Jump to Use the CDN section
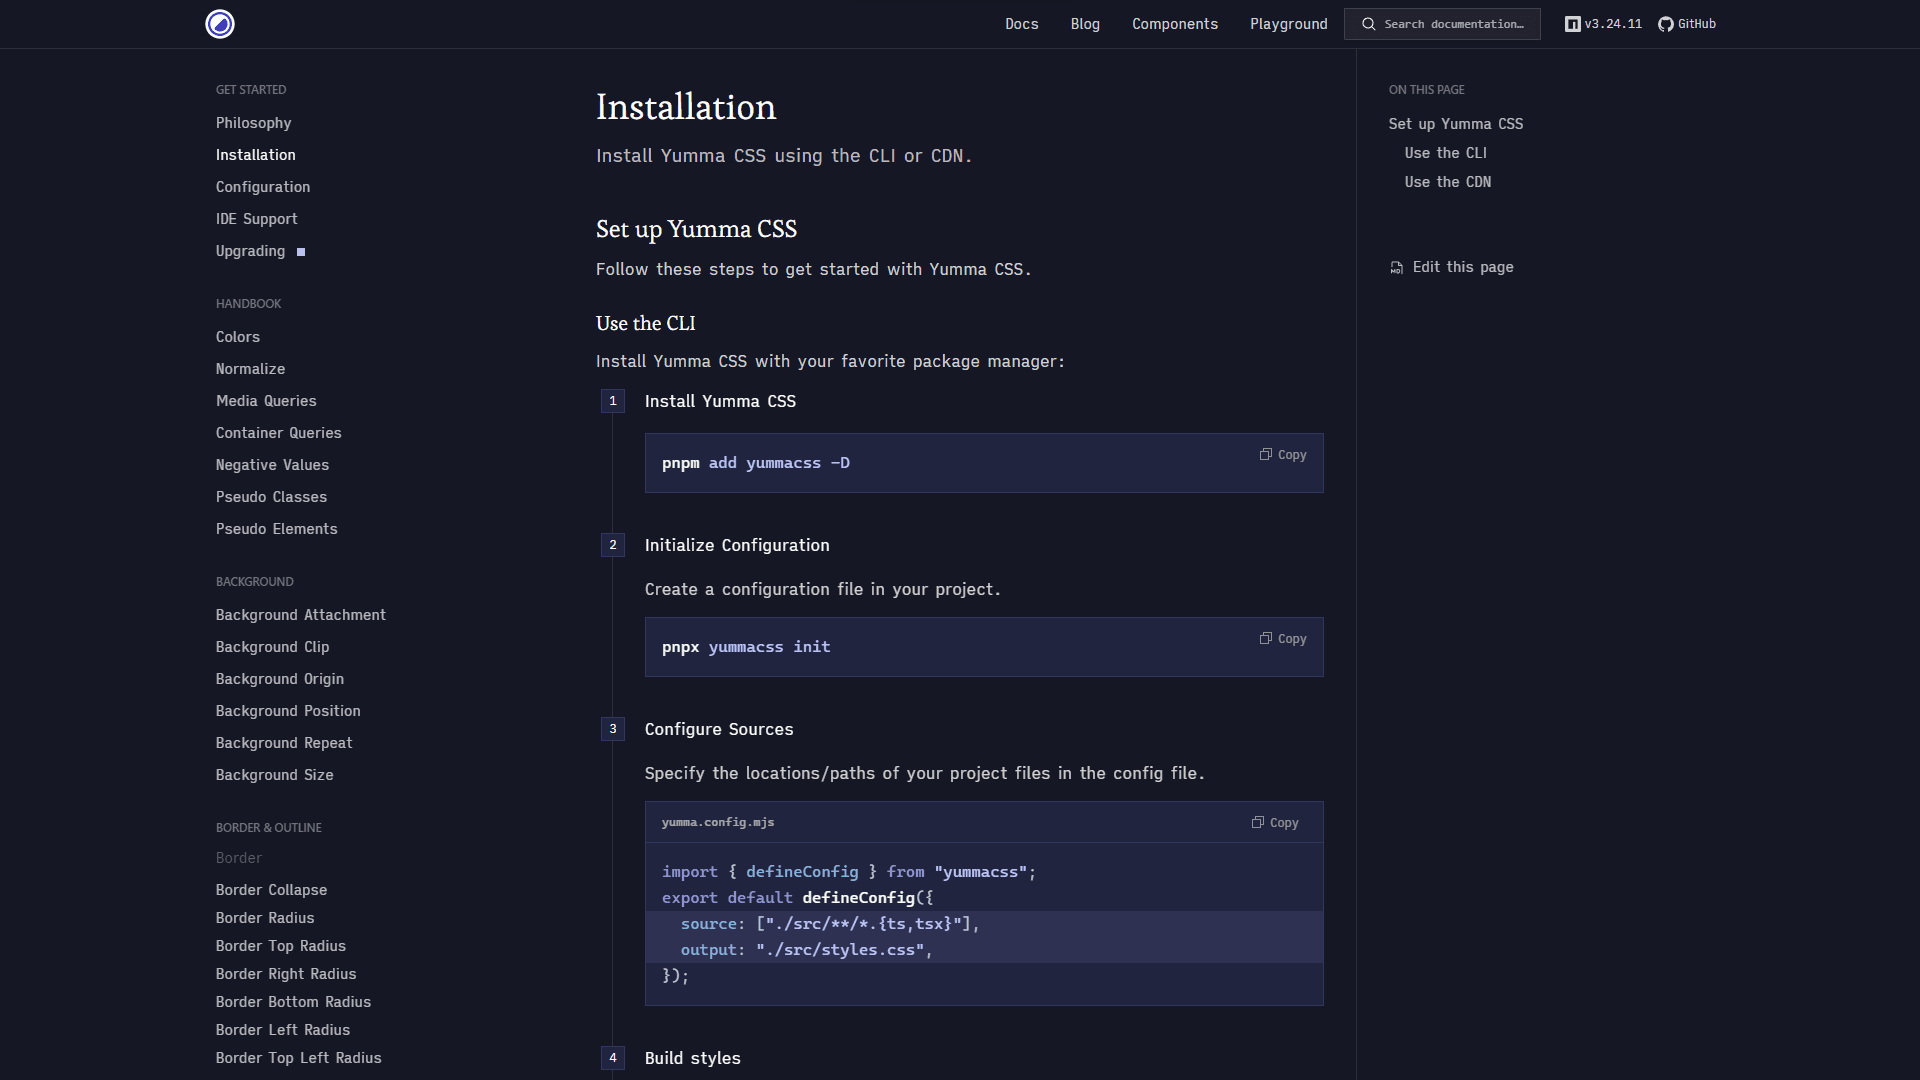1920x1080 pixels. [x=1448, y=182]
